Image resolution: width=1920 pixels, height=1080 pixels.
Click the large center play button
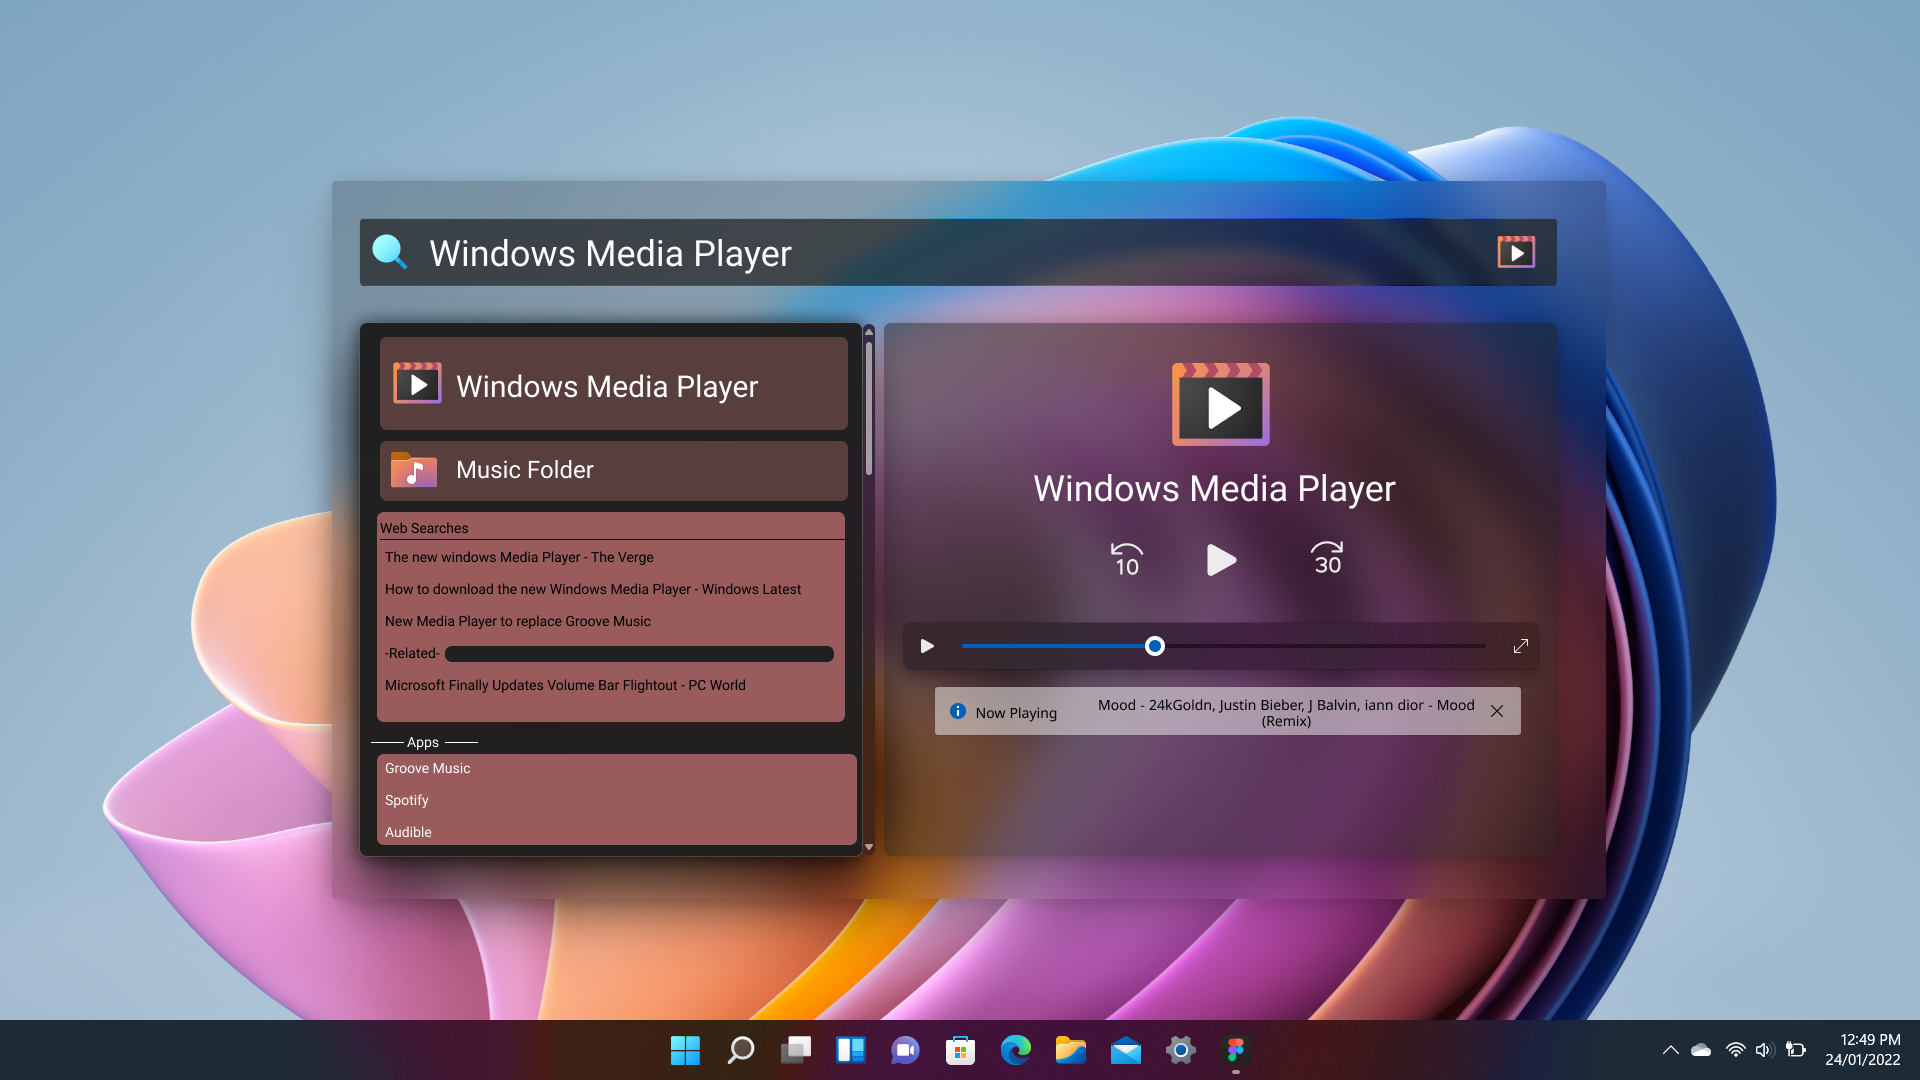click(x=1221, y=560)
